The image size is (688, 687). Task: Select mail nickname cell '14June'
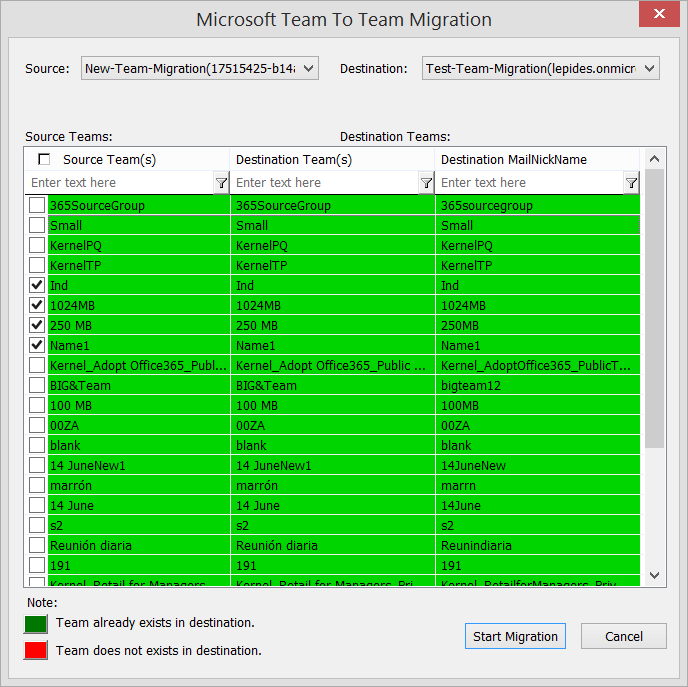coord(538,505)
